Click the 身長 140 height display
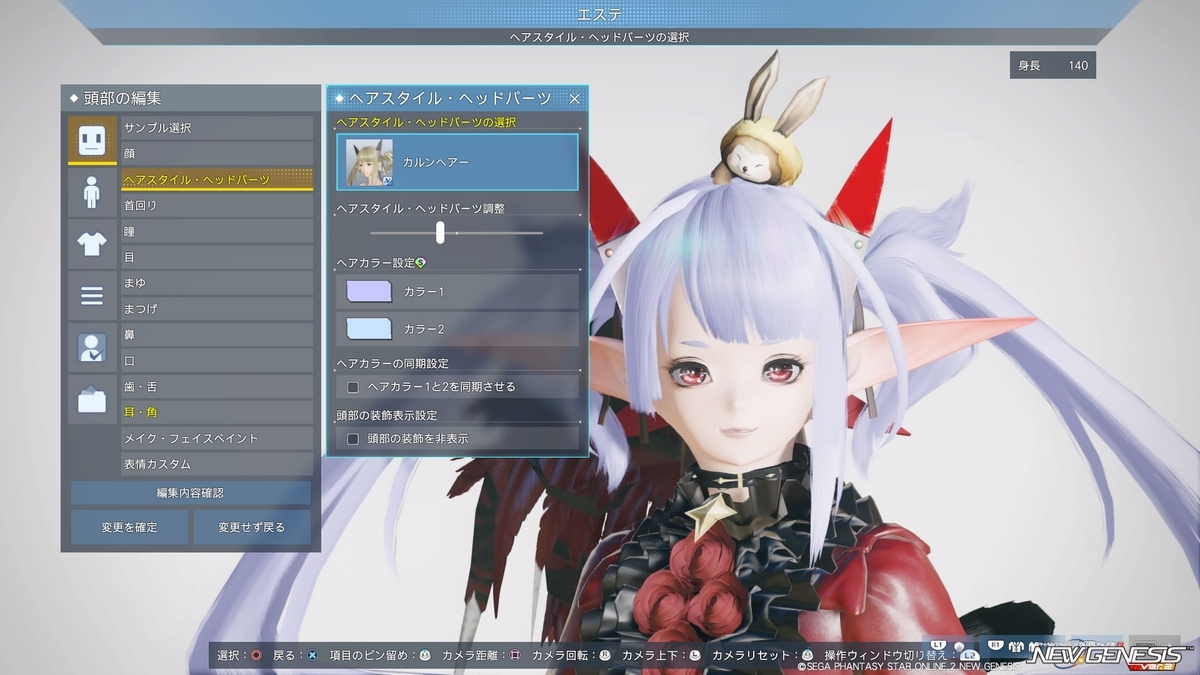The height and width of the screenshot is (675, 1200). point(1052,66)
